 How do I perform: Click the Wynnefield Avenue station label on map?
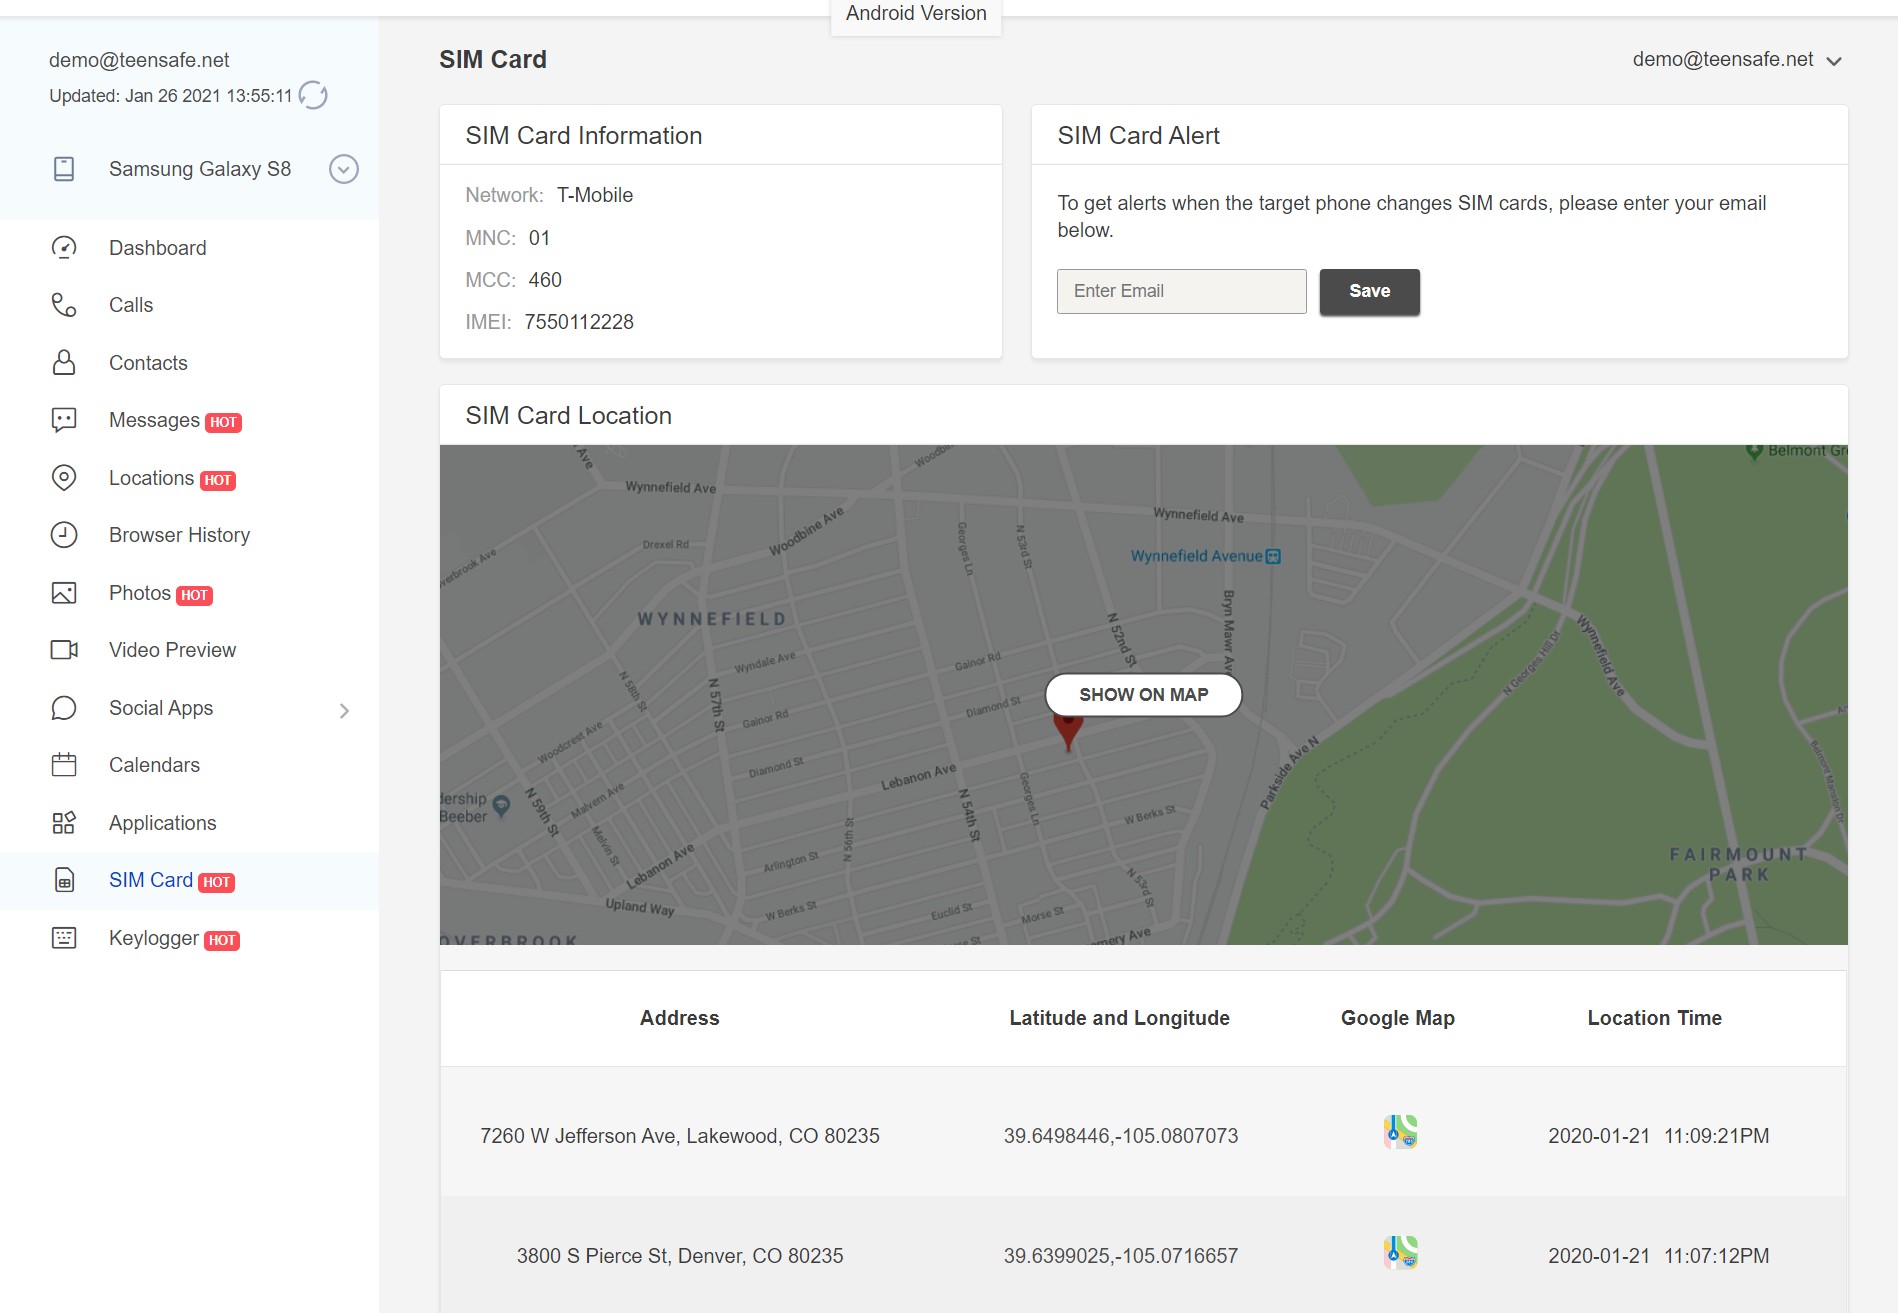point(1206,556)
